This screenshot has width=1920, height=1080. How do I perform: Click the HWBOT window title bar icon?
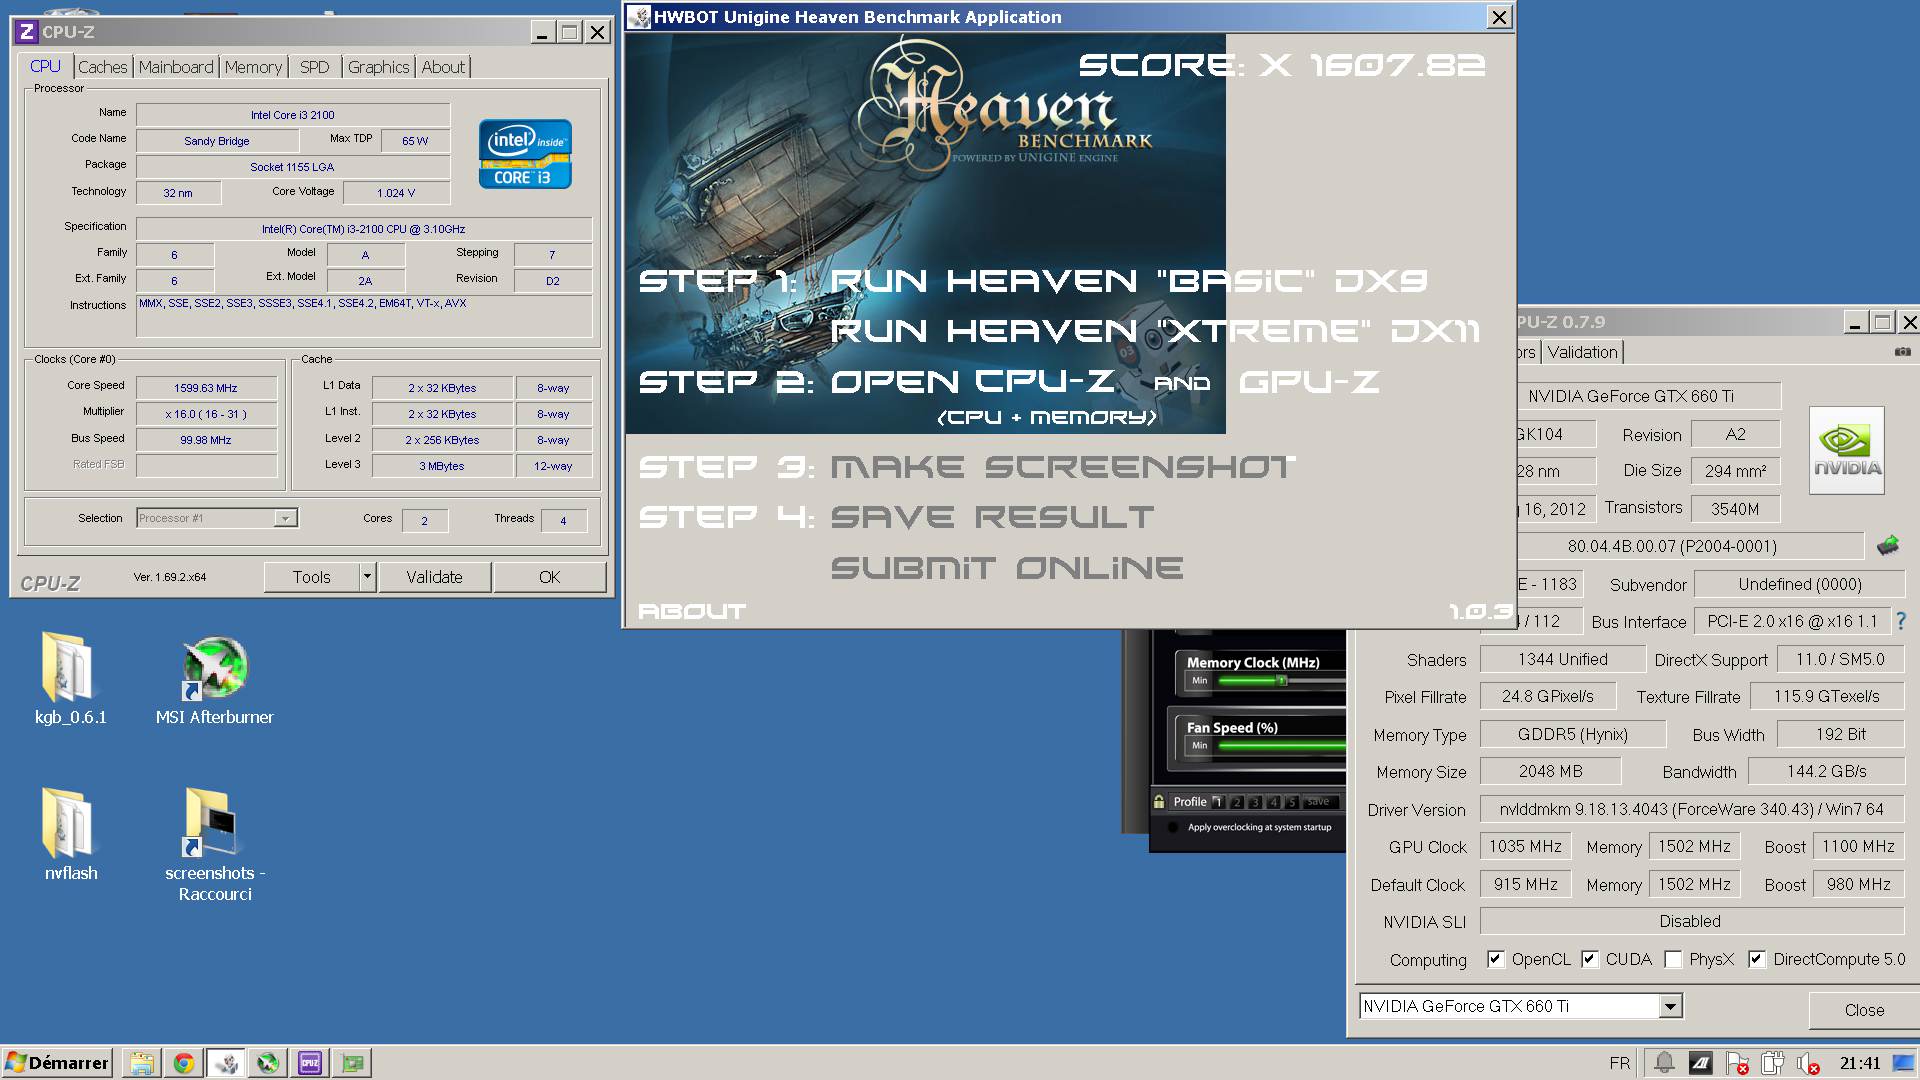point(640,17)
